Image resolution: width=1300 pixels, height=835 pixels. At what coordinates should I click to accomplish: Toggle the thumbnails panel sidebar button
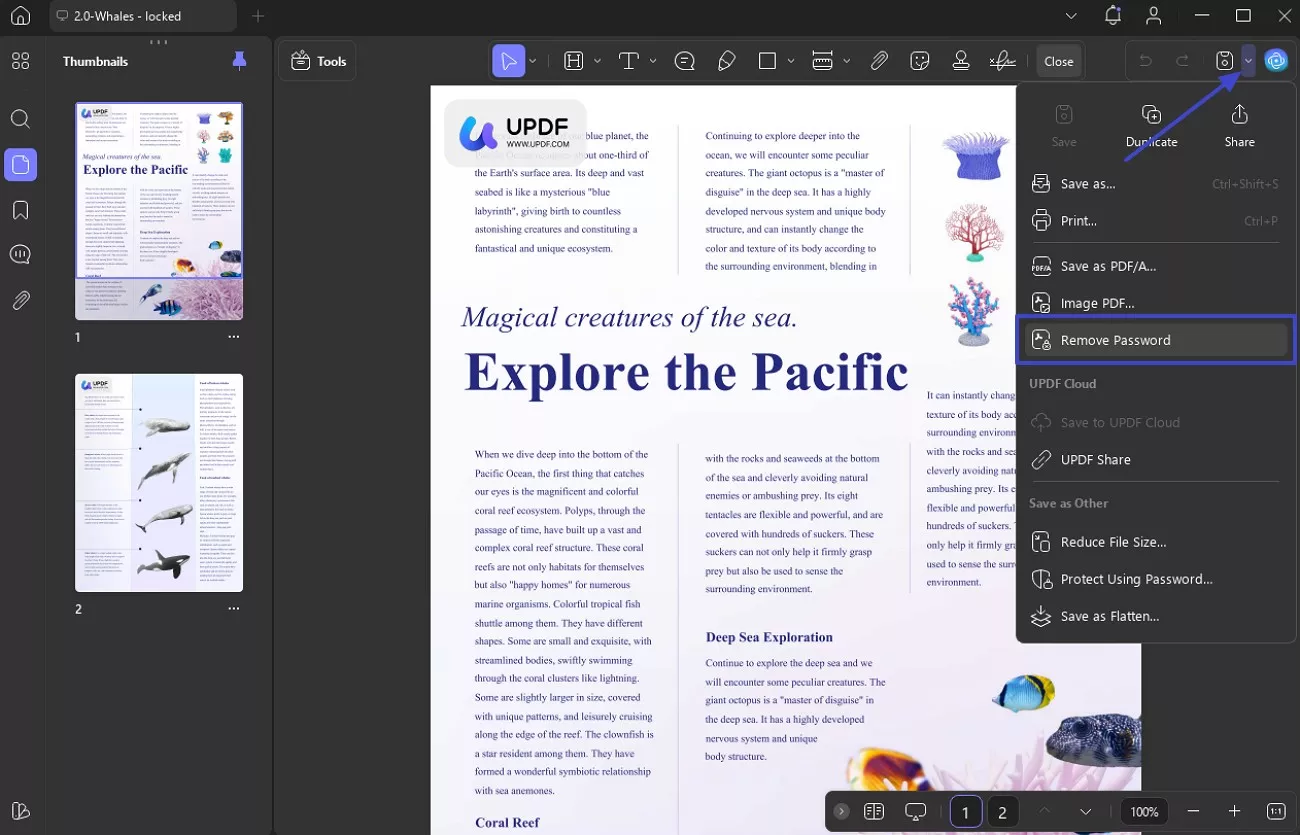click(x=20, y=164)
